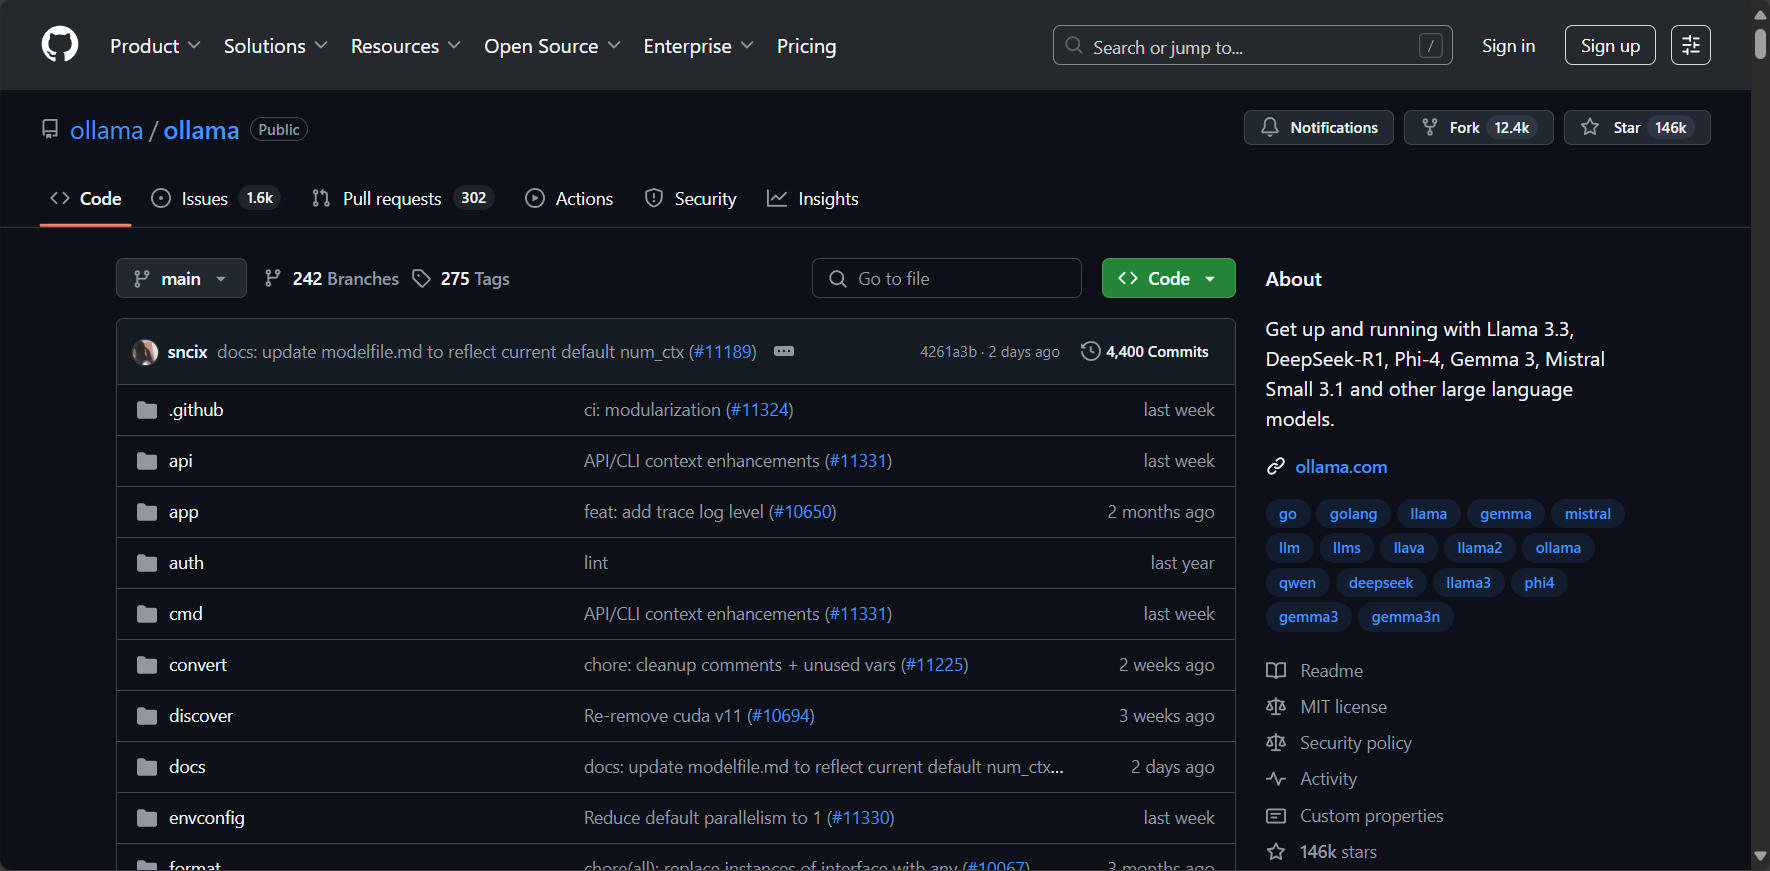The image size is (1770, 871).
Task: Click the commit history clock icon
Action: [x=1091, y=351]
